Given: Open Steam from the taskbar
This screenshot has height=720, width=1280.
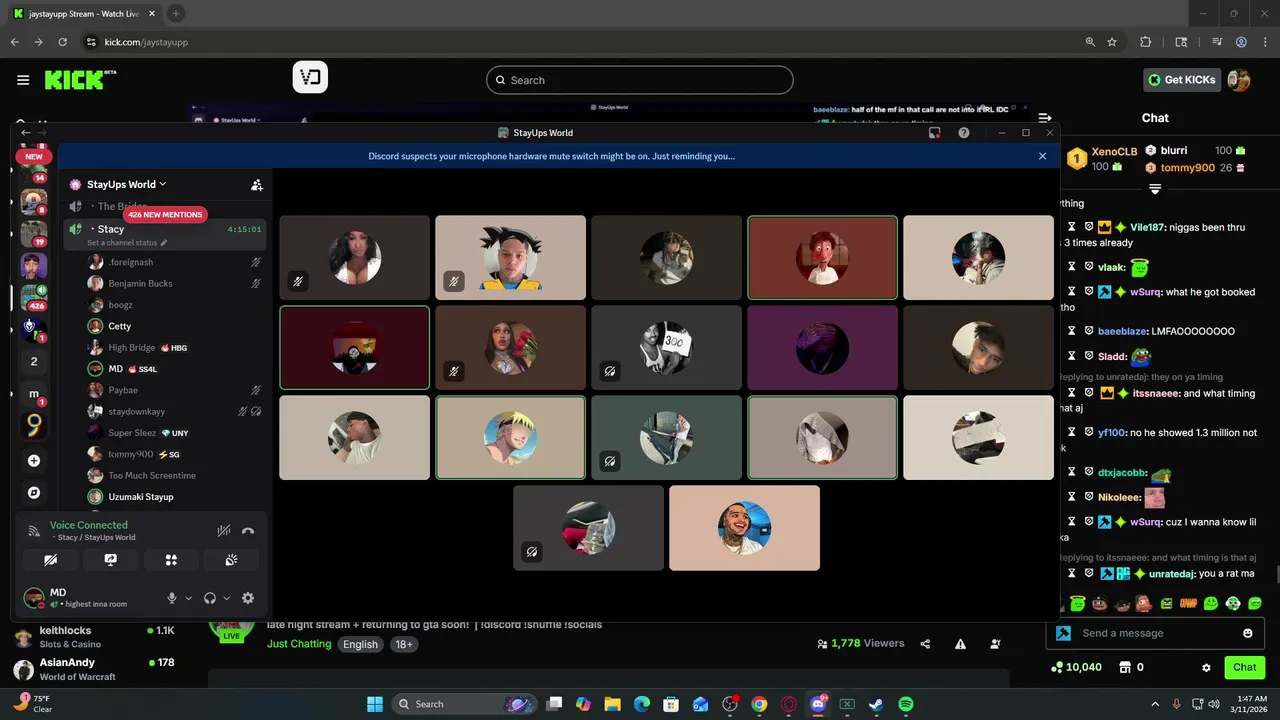Looking at the screenshot, I should pyautogui.click(x=876, y=704).
